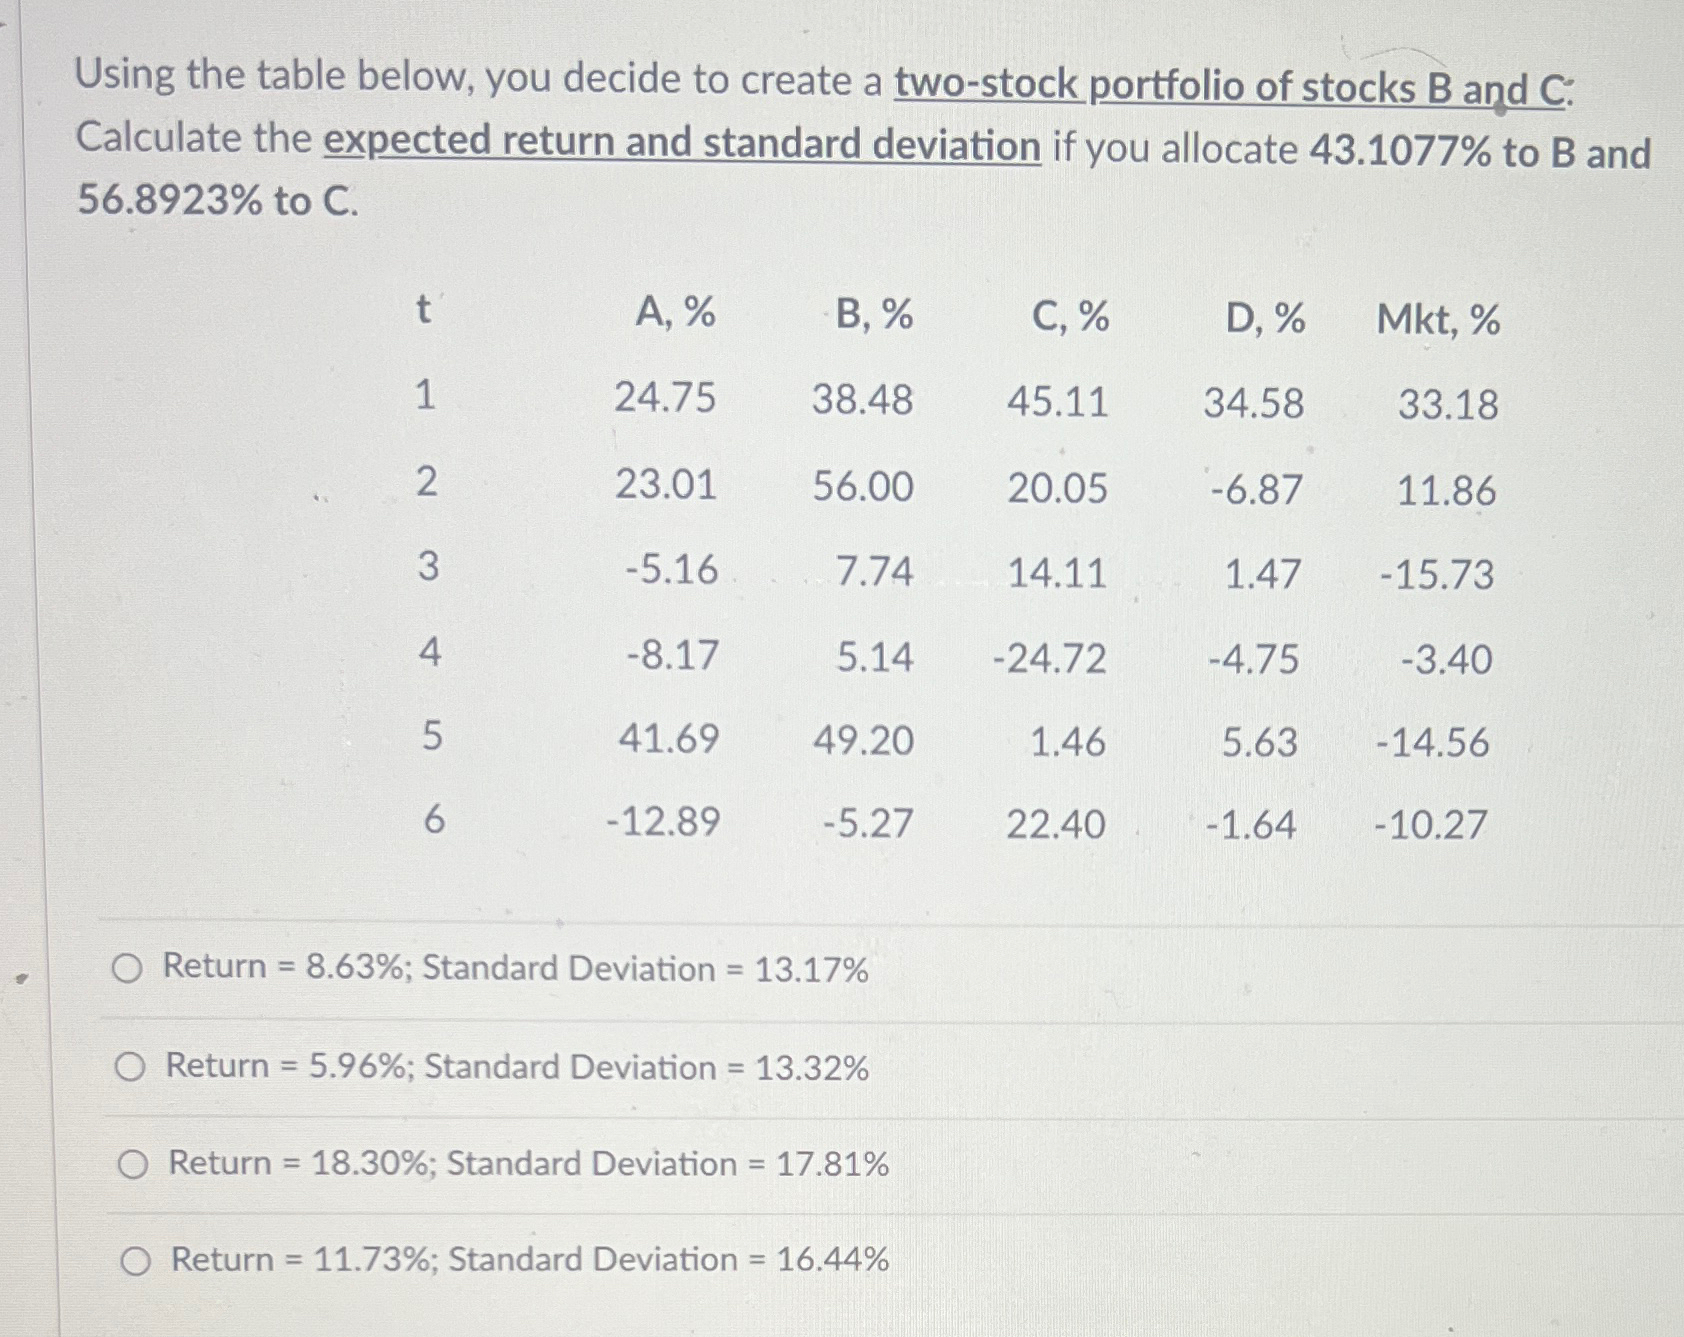This screenshot has width=1684, height=1337.
Task: Select answer Return = 5.96%; Standard Deviation = 13.32%
Action: 130,1067
